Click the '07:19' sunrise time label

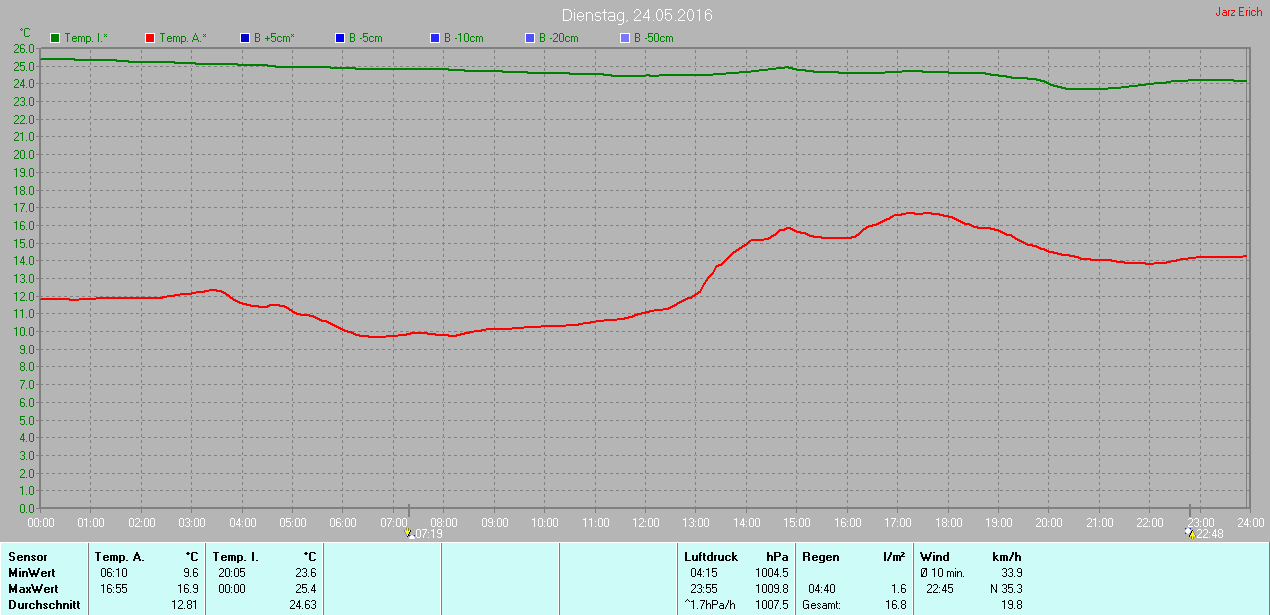click(x=428, y=534)
